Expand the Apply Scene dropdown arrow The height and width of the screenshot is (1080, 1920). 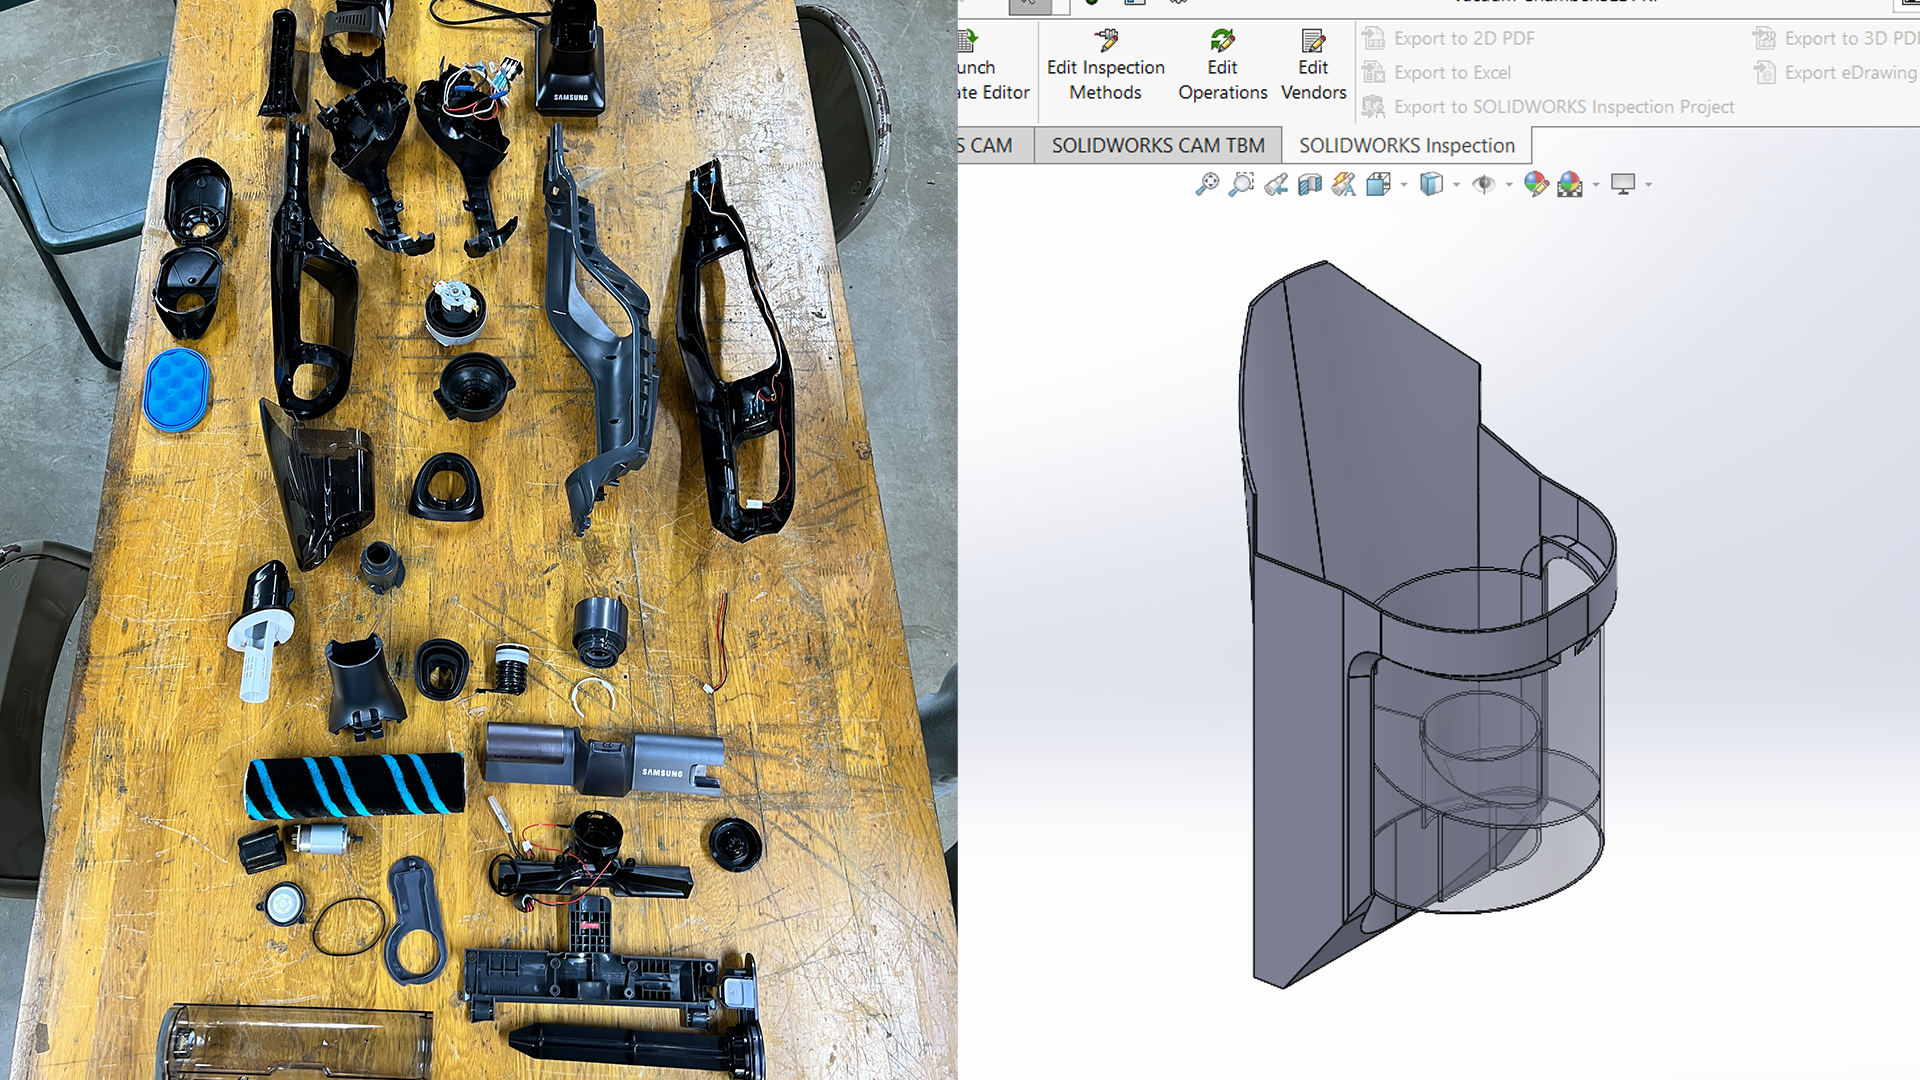1596,185
